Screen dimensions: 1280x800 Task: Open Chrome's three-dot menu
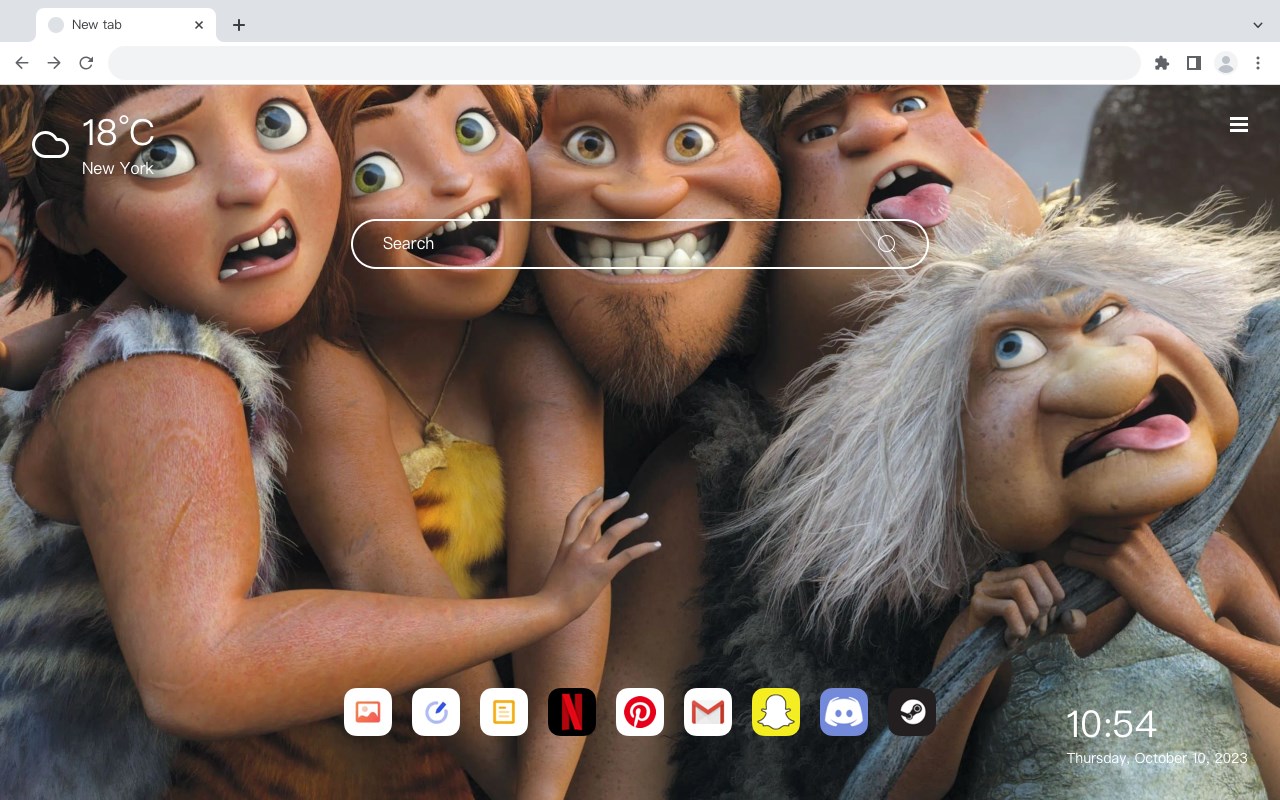tap(1258, 63)
